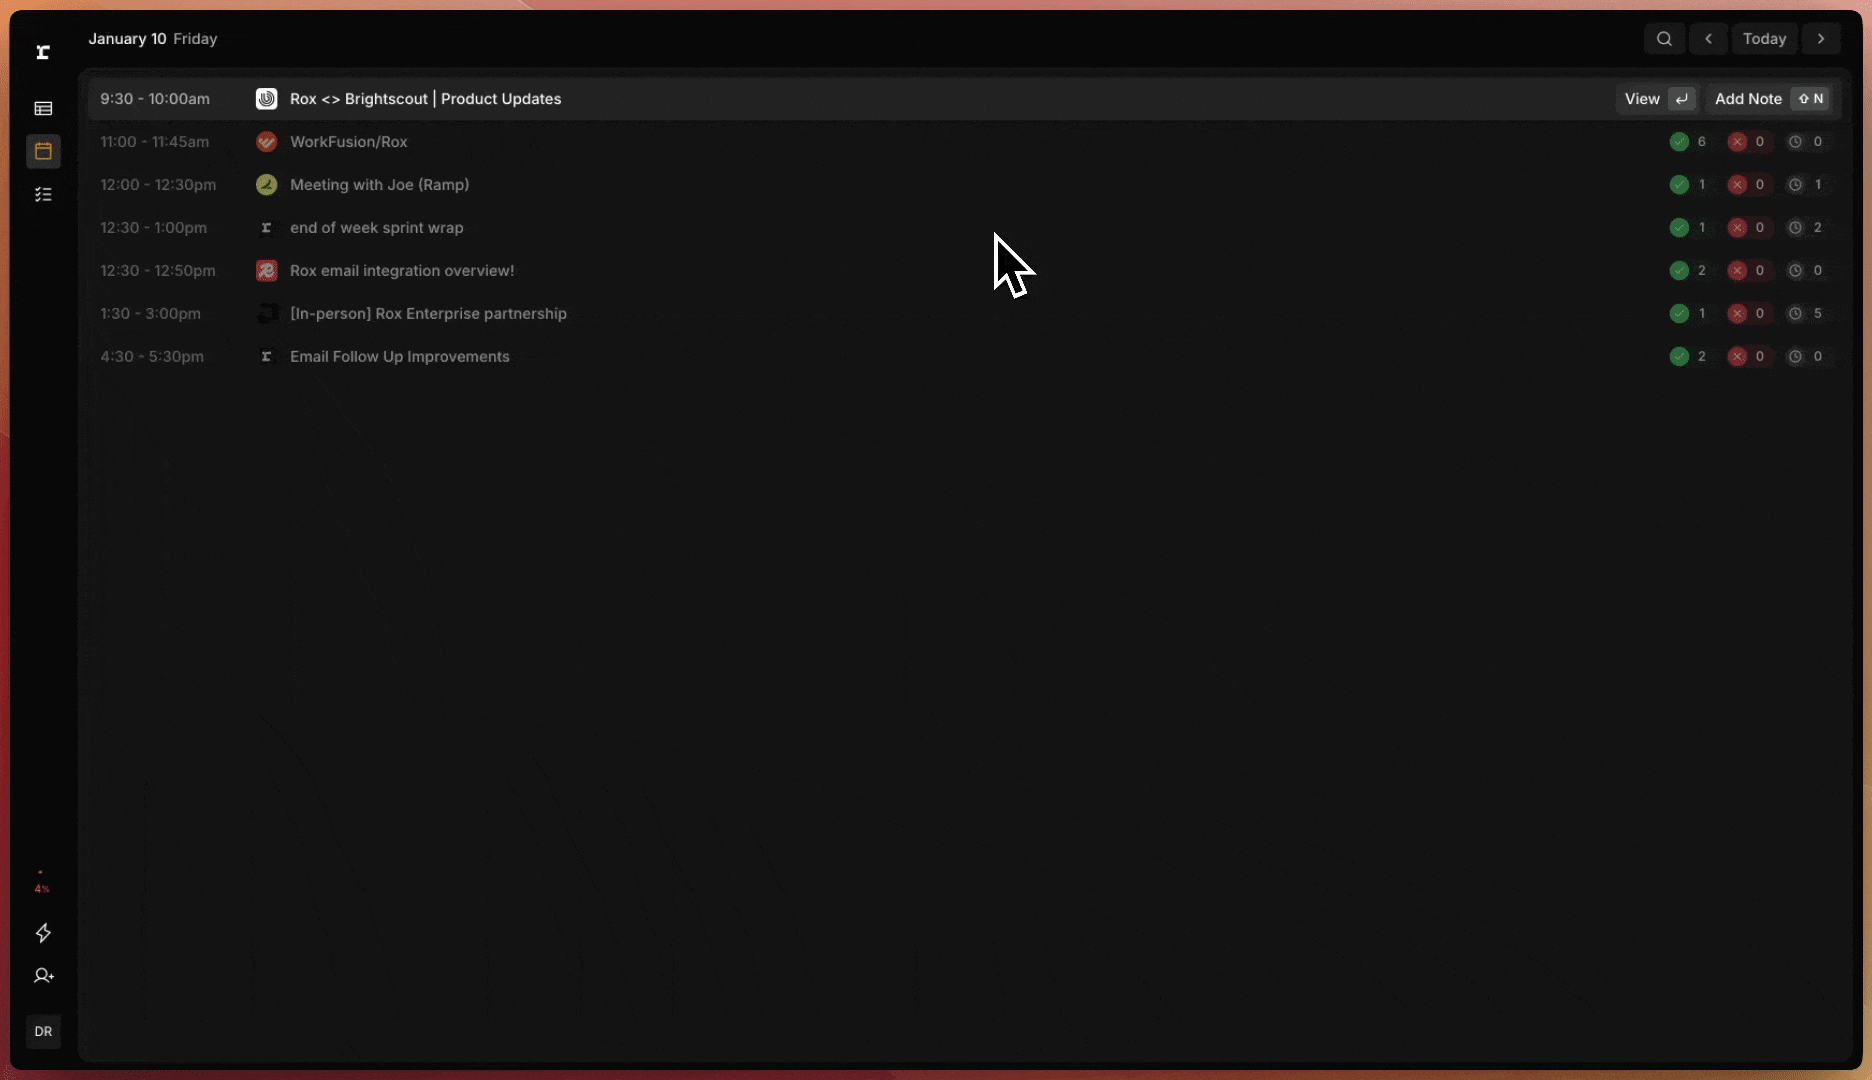Viewport: 1872px width, 1080px height.
Task: Open the DR profile avatar
Action: (43, 1031)
